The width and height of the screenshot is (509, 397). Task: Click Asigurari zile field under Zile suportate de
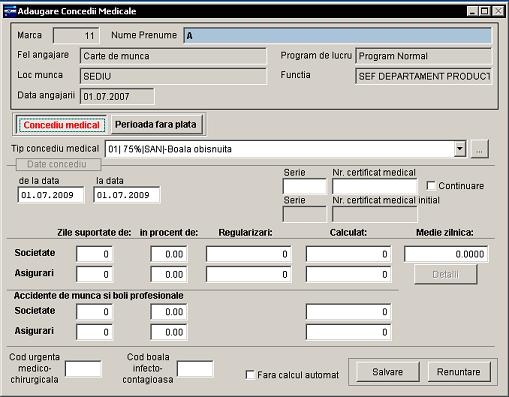(x=94, y=275)
